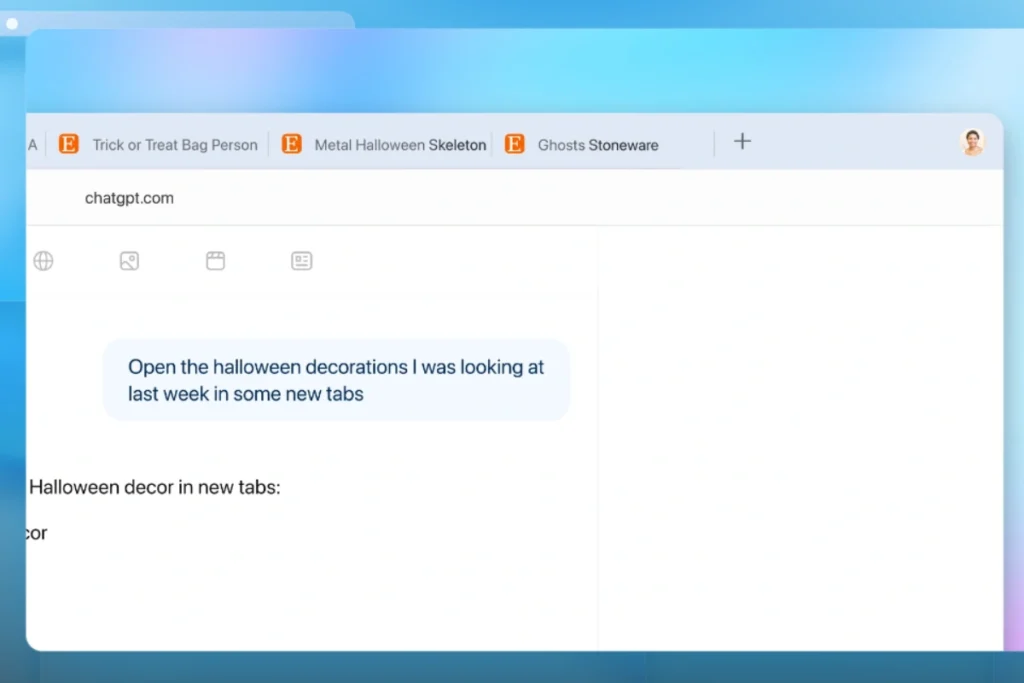Screen dimensions: 1024x683
Task: Click the globe web search icon
Action: (x=43, y=261)
